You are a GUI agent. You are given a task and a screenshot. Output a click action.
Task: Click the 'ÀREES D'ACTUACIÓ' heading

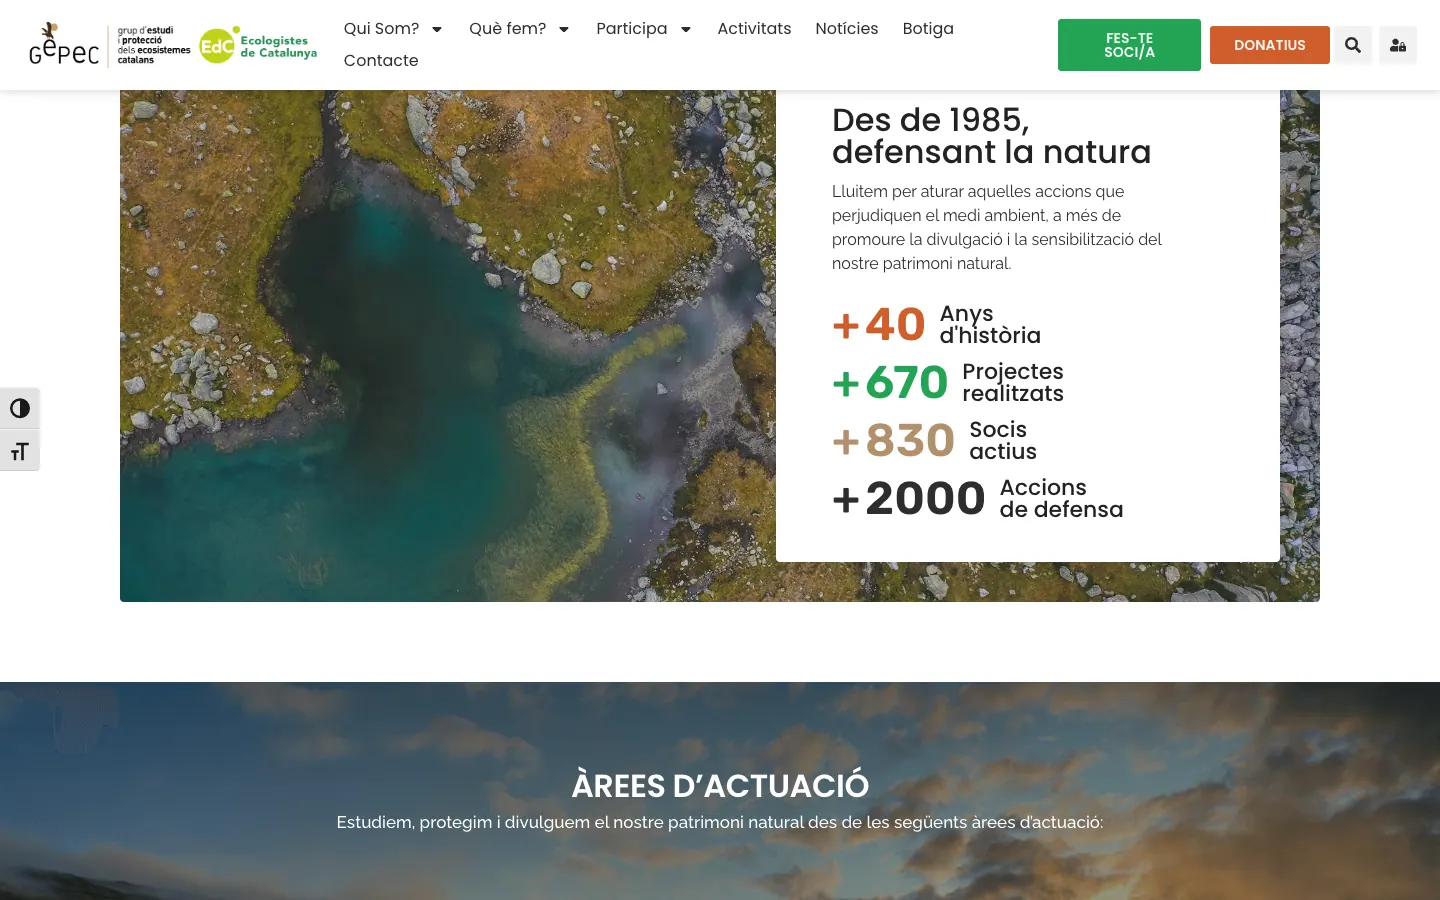720,786
